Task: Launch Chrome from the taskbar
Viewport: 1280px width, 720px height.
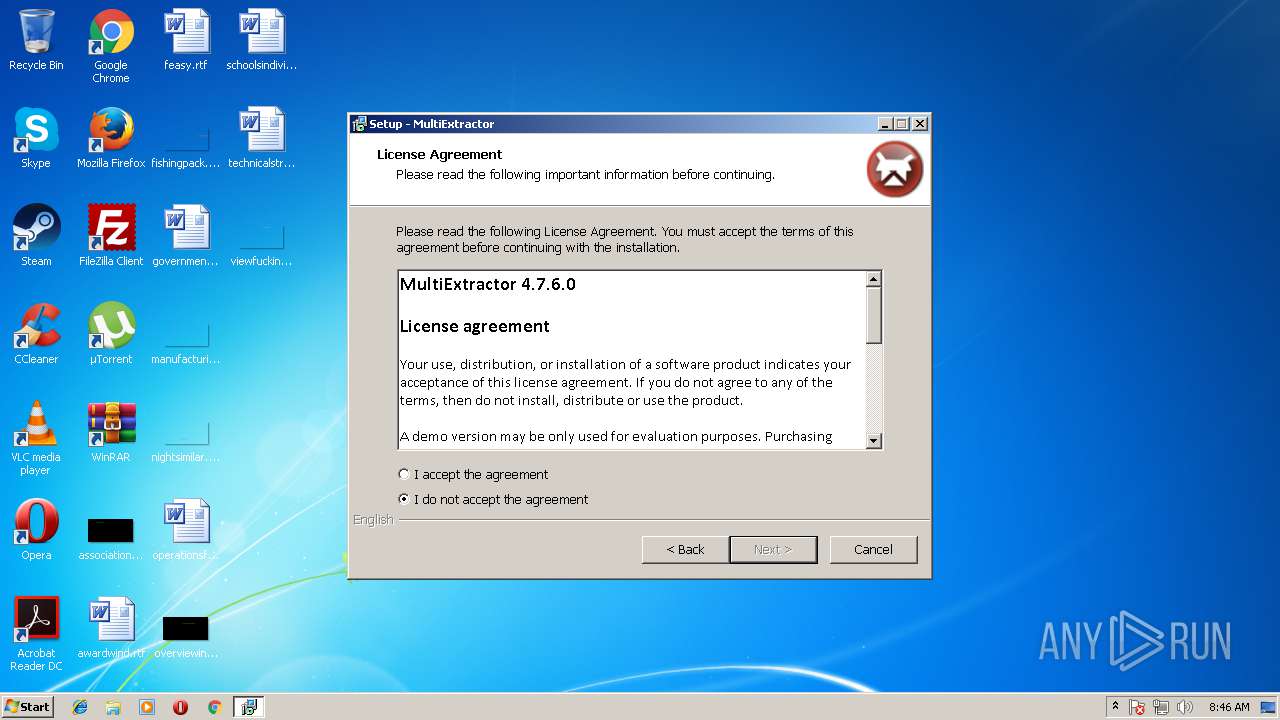Action: click(x=214, y=707)
